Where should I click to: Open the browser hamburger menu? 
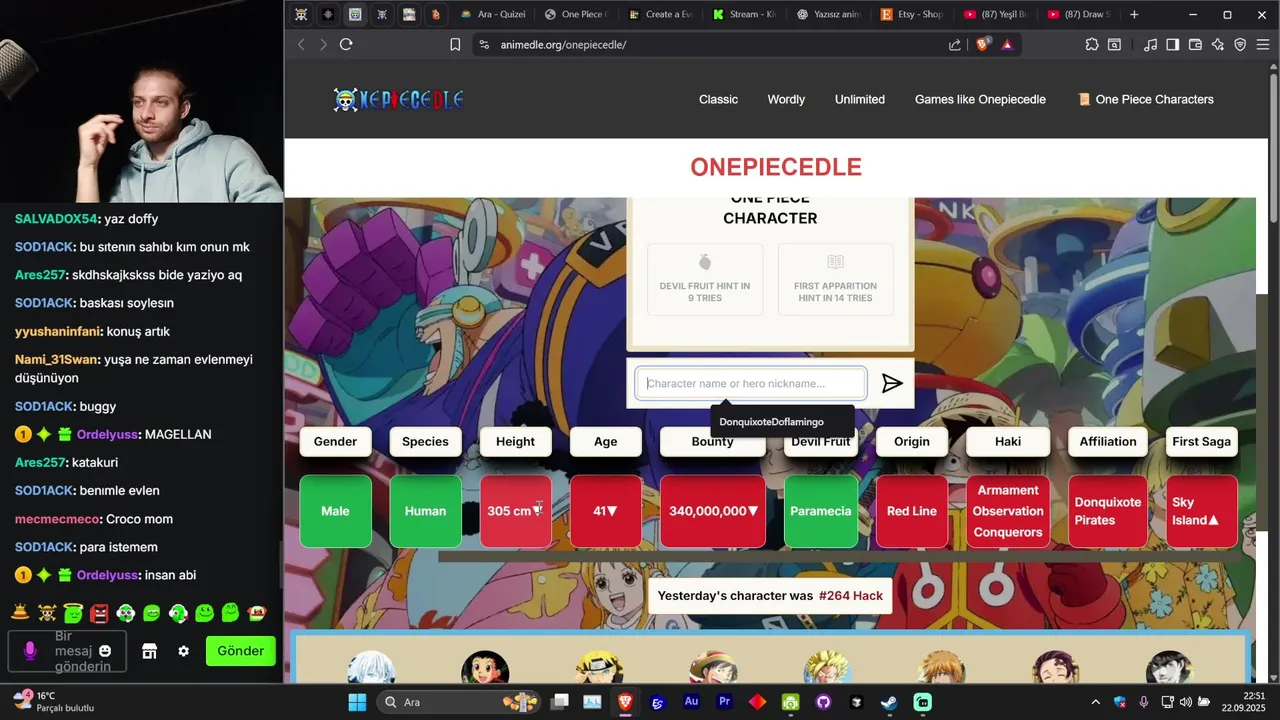1263,44
